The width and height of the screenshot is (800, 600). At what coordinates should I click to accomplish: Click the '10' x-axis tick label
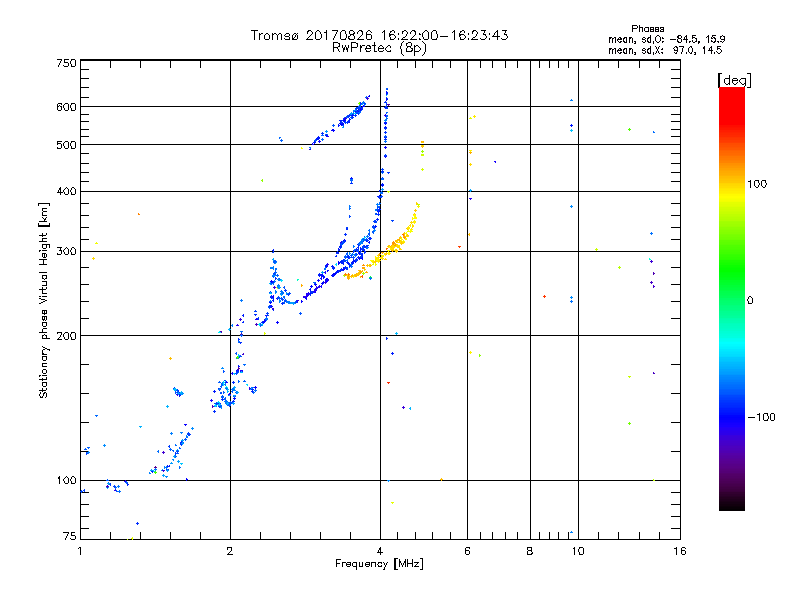(578, 551)
